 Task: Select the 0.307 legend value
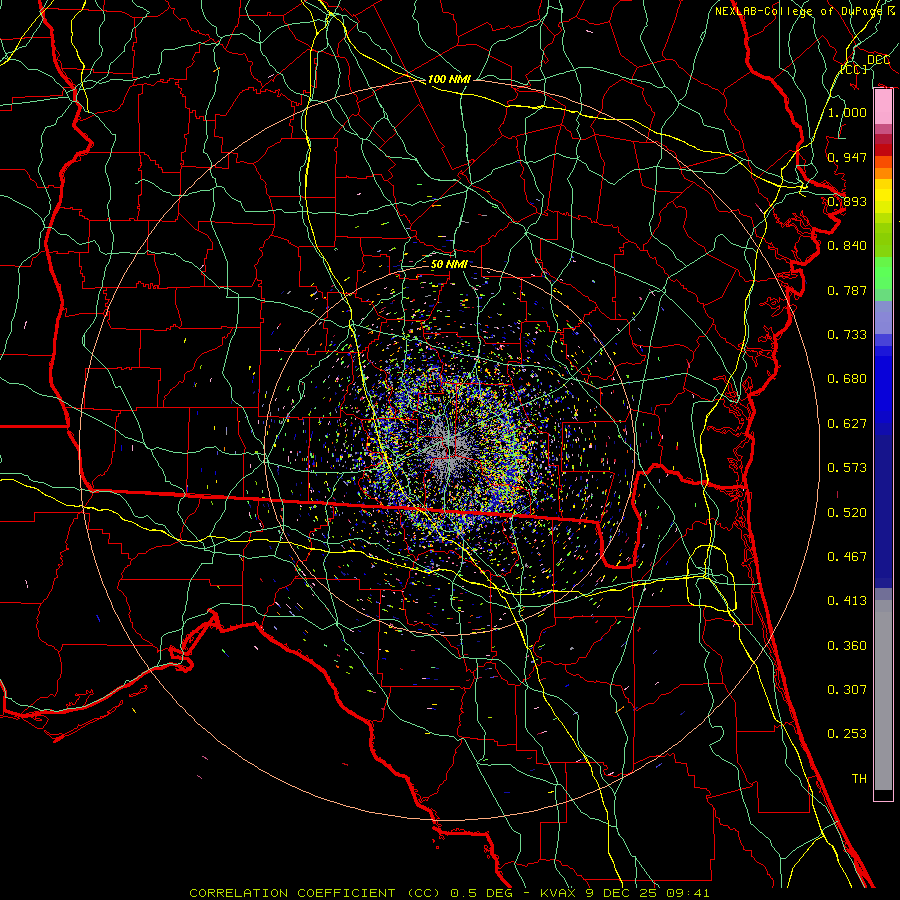click(847, 690)
